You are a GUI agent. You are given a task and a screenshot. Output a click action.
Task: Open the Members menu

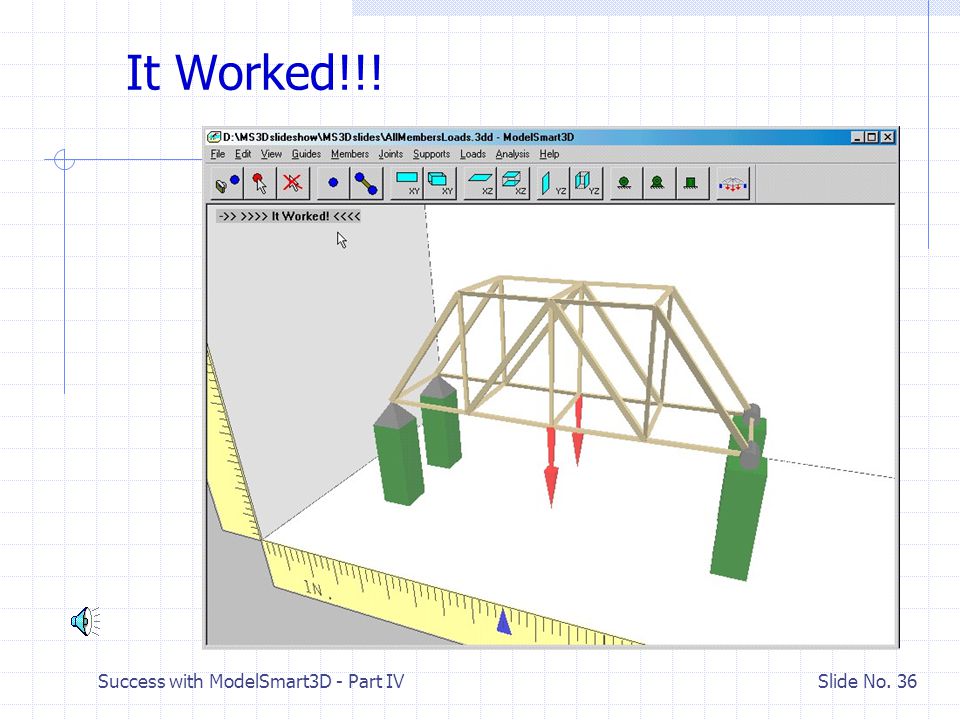[350, 154]
